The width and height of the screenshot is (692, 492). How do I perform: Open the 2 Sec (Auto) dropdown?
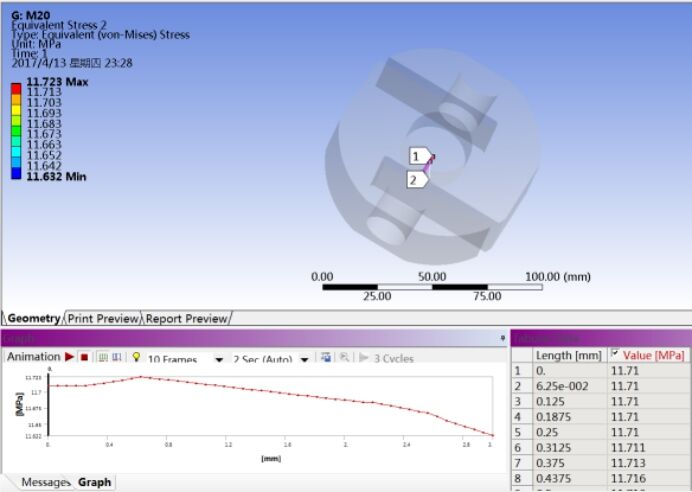point(303,359)
